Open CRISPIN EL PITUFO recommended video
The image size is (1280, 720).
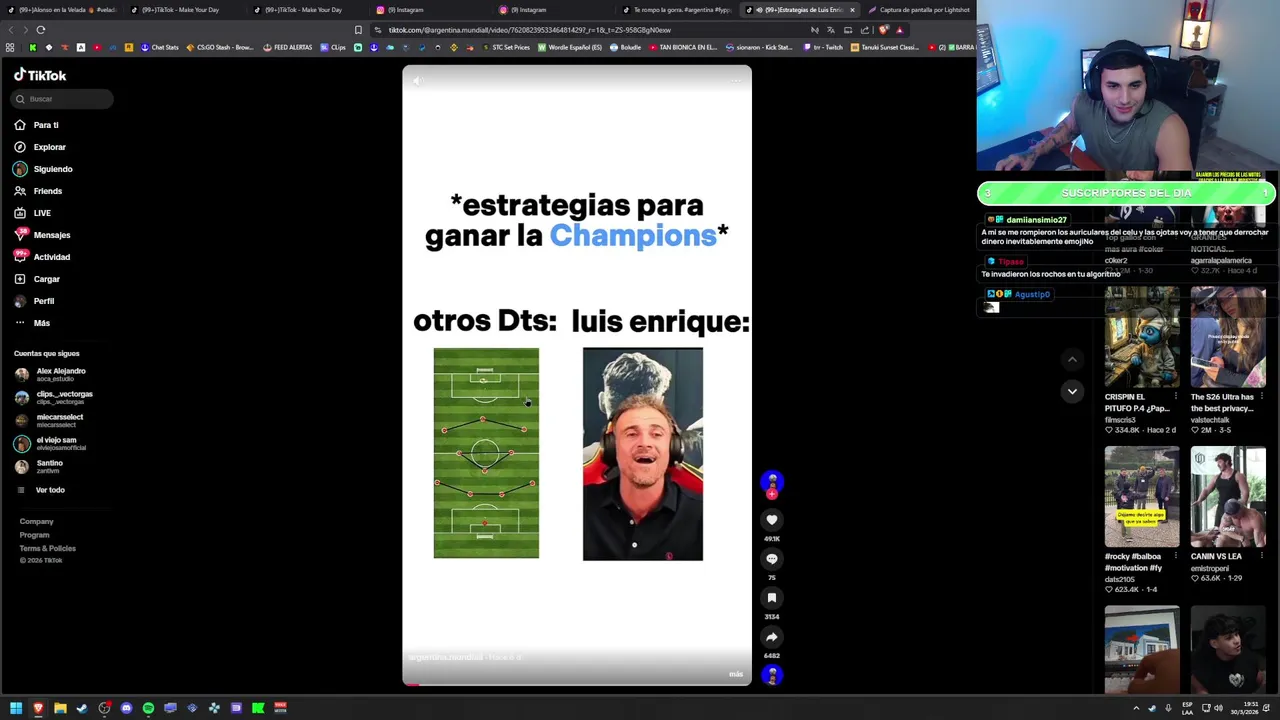click(1141, 337)
